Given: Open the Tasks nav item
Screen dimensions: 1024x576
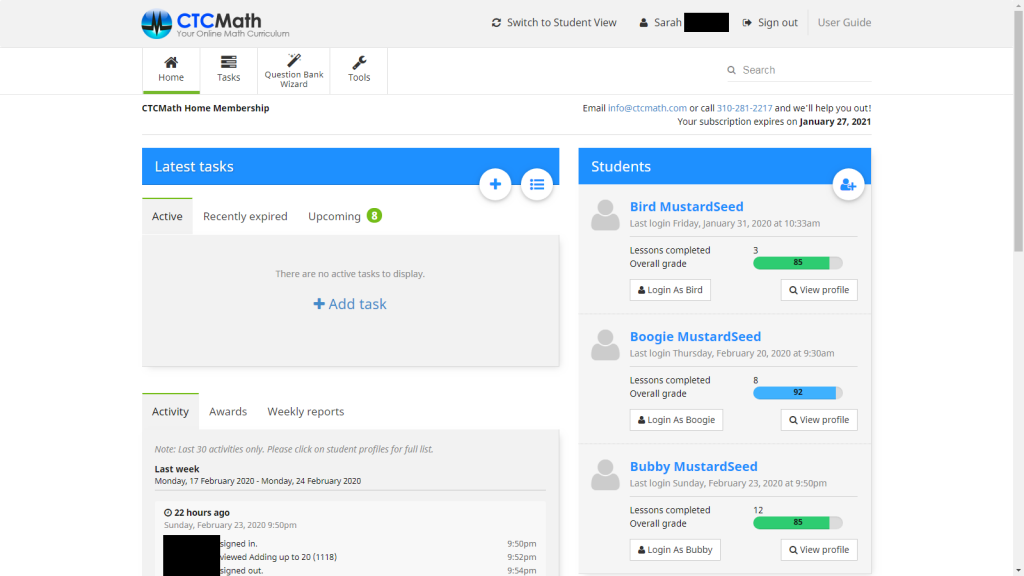Looking at the screenshot, I should click(x=229, y=70).
